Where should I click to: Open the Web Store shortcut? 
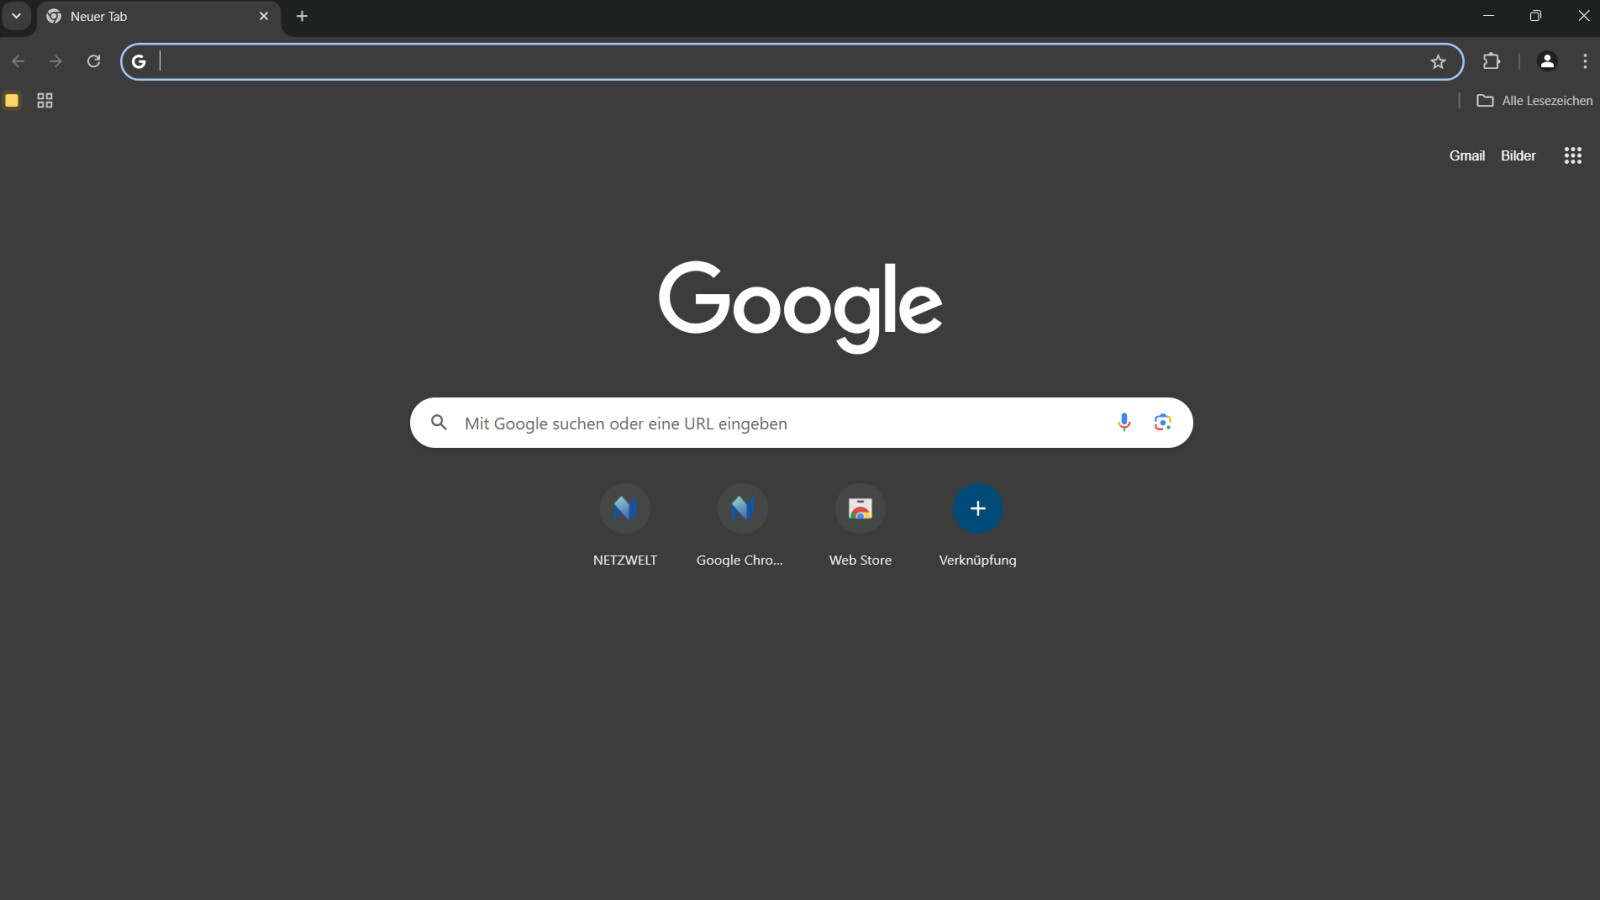860,527
